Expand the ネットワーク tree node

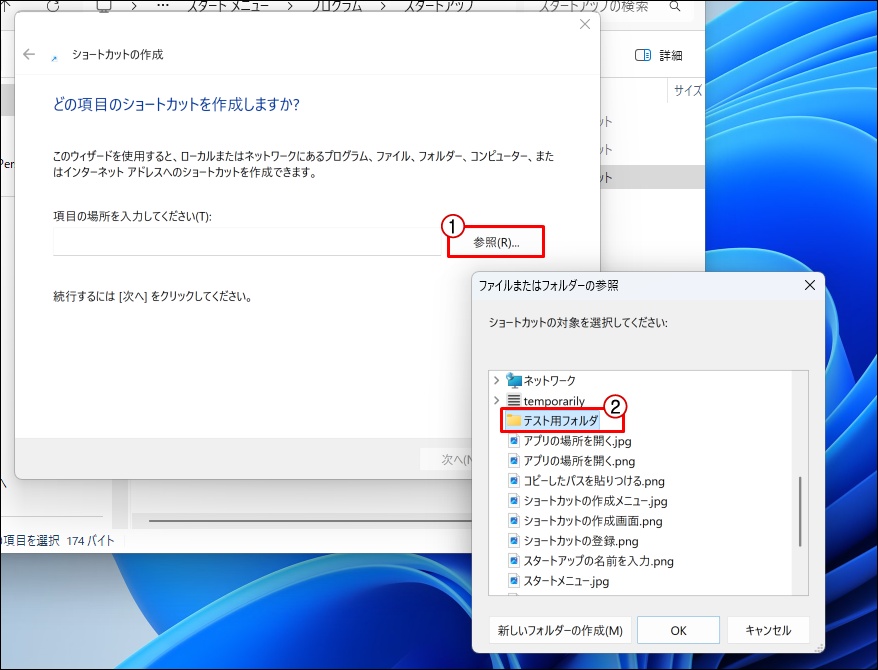pos(496,381)
